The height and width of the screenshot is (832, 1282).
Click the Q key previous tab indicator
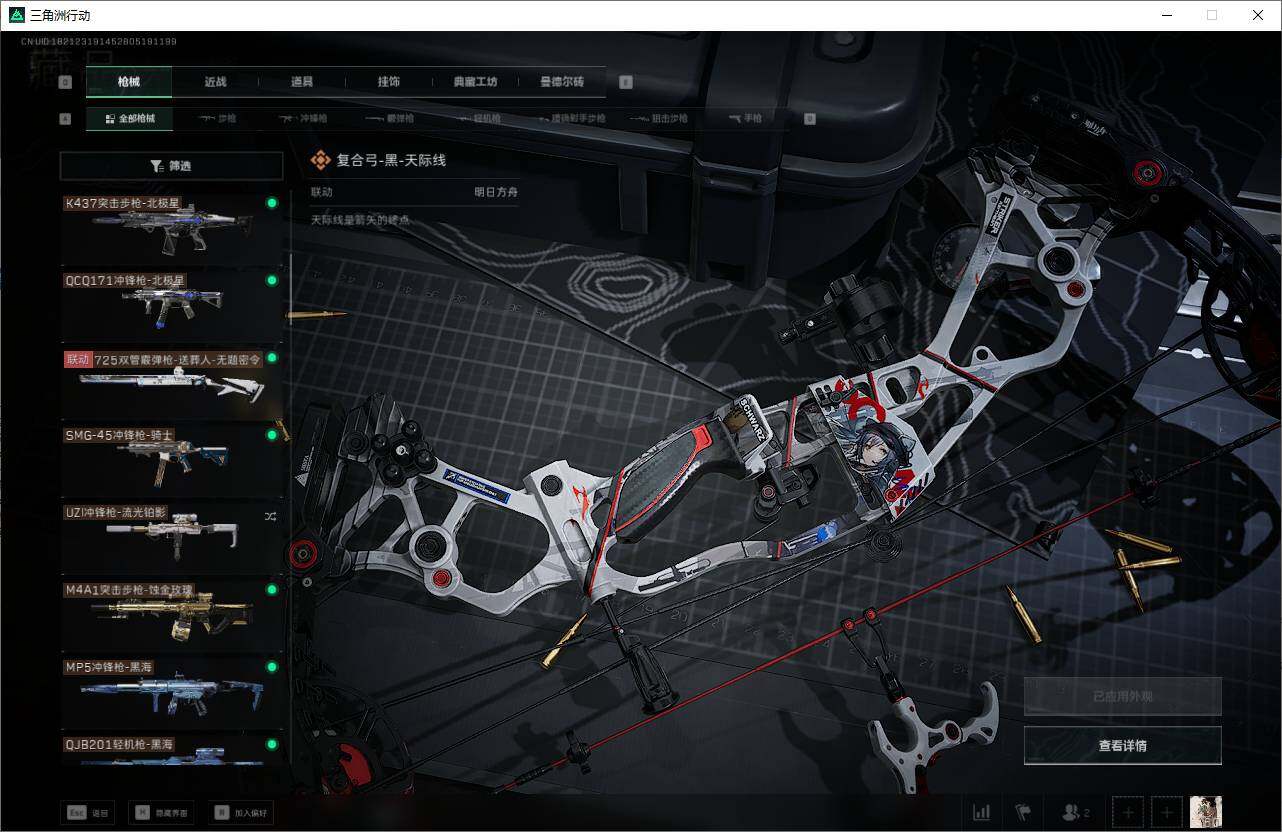(66, 83)
